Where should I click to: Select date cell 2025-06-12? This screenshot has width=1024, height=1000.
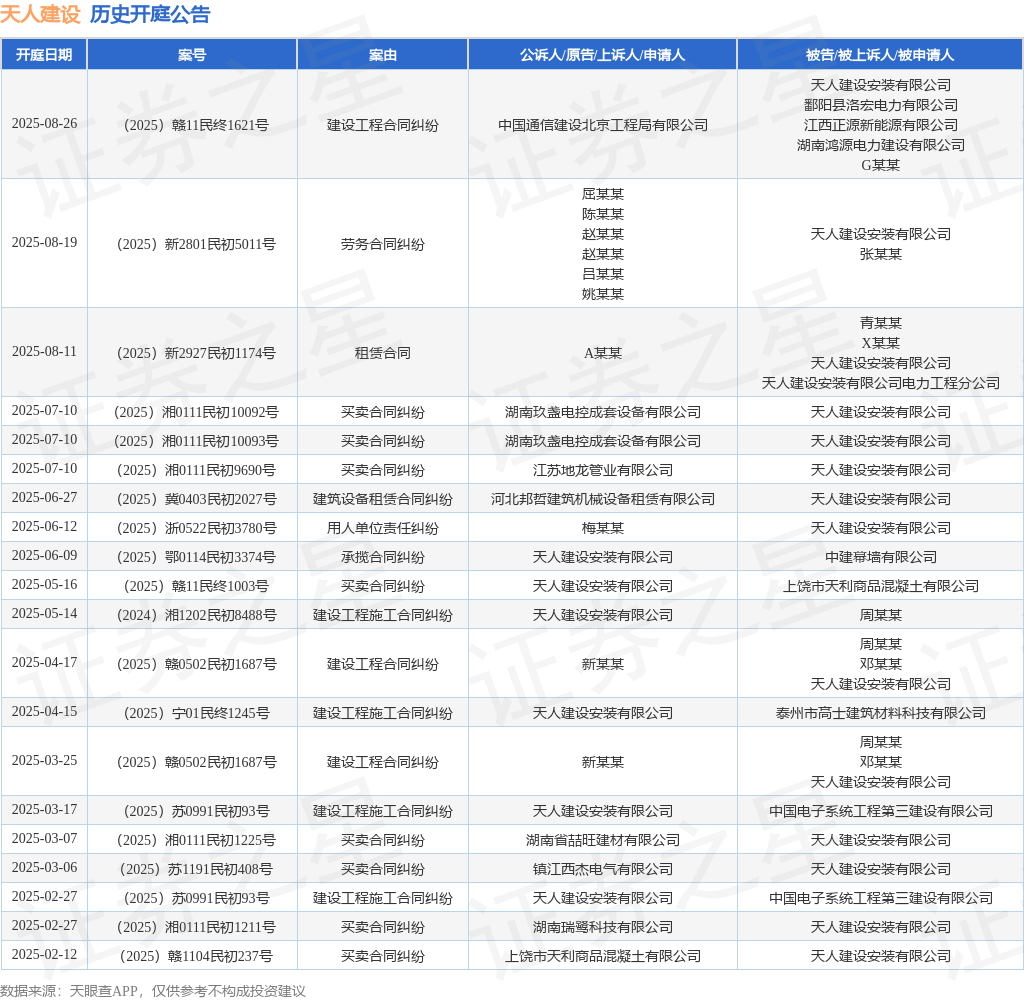[x=44, y=526]
